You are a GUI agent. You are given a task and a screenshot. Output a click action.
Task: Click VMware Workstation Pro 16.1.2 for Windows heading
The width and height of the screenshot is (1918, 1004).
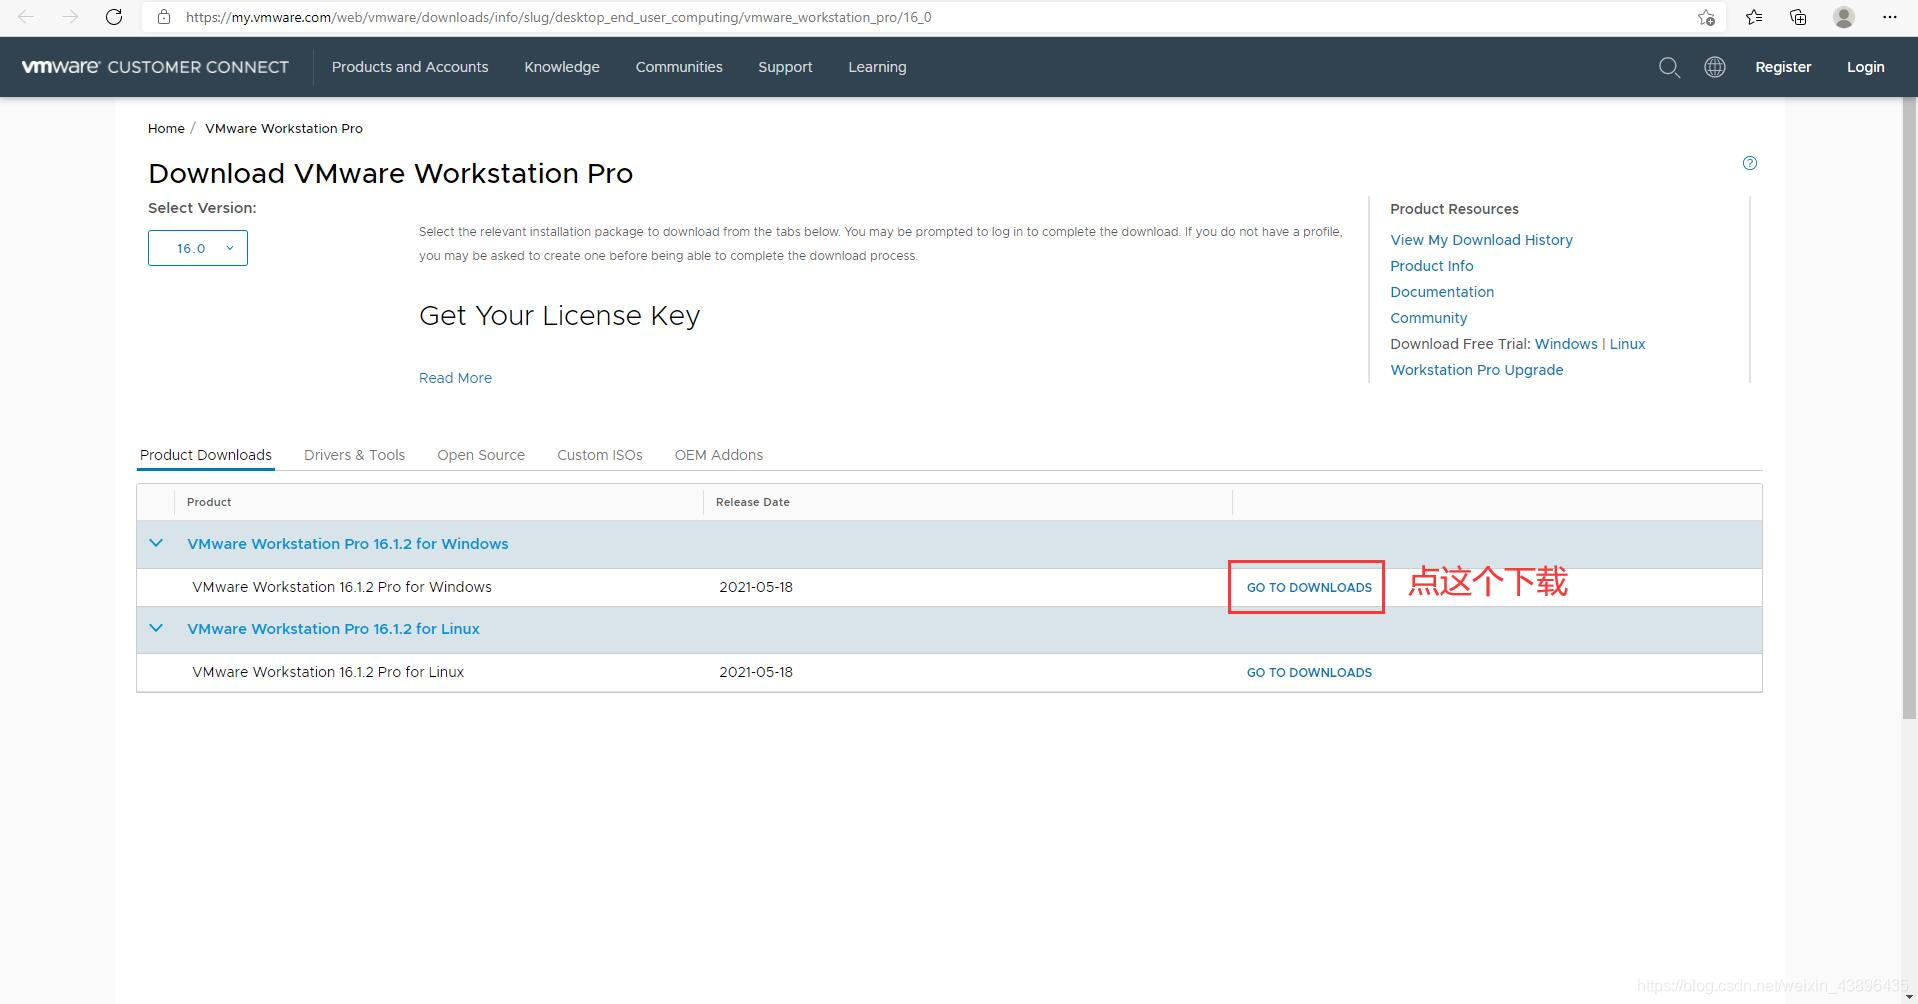(x=348, y=544)
